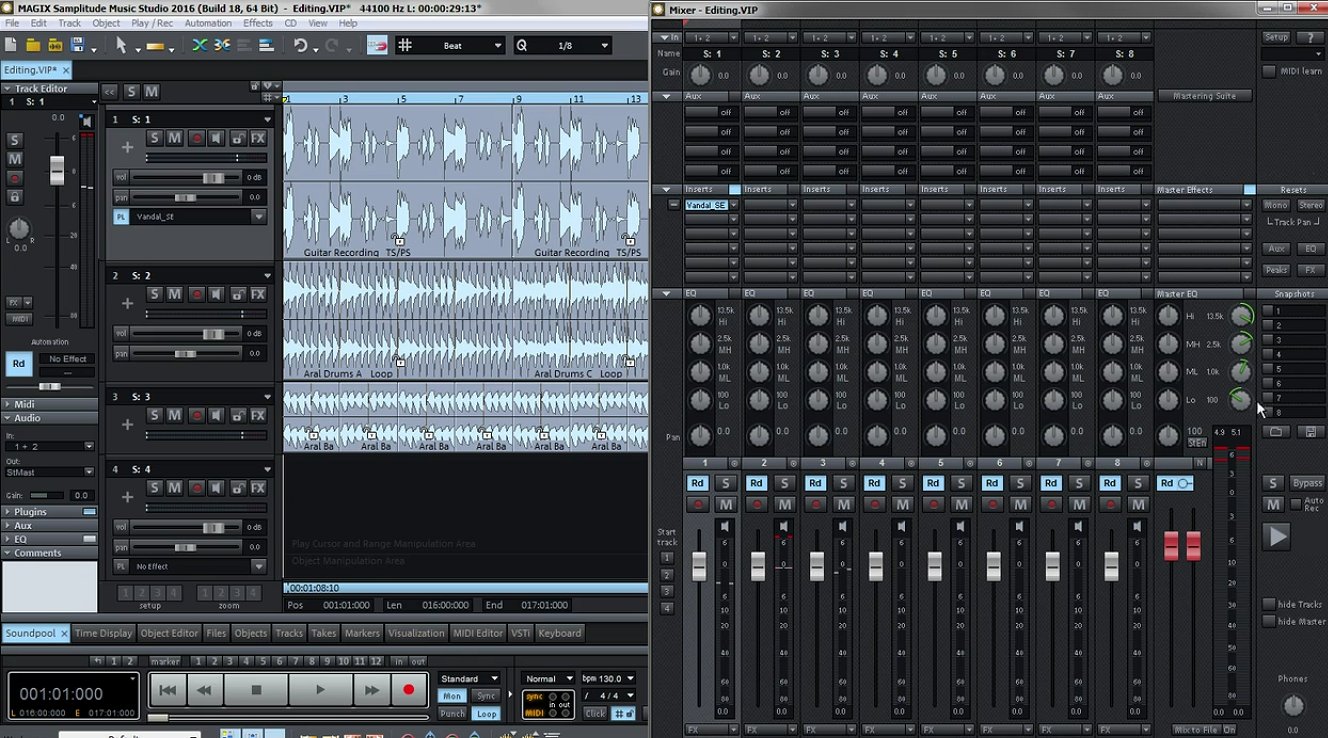
Task: Switch to the Object Editor tab
Action: pyautogui.click(x=169, y=633)
